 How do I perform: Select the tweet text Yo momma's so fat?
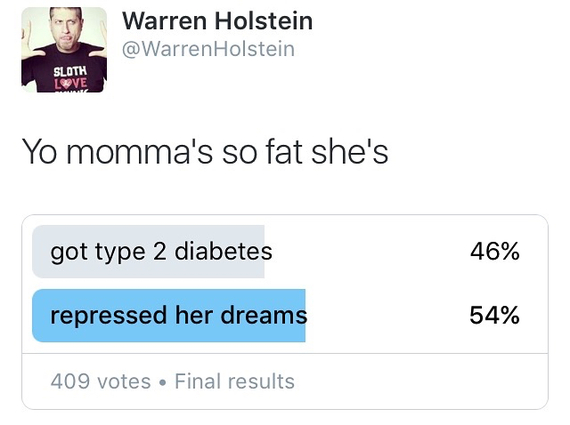tap(162, 152)
